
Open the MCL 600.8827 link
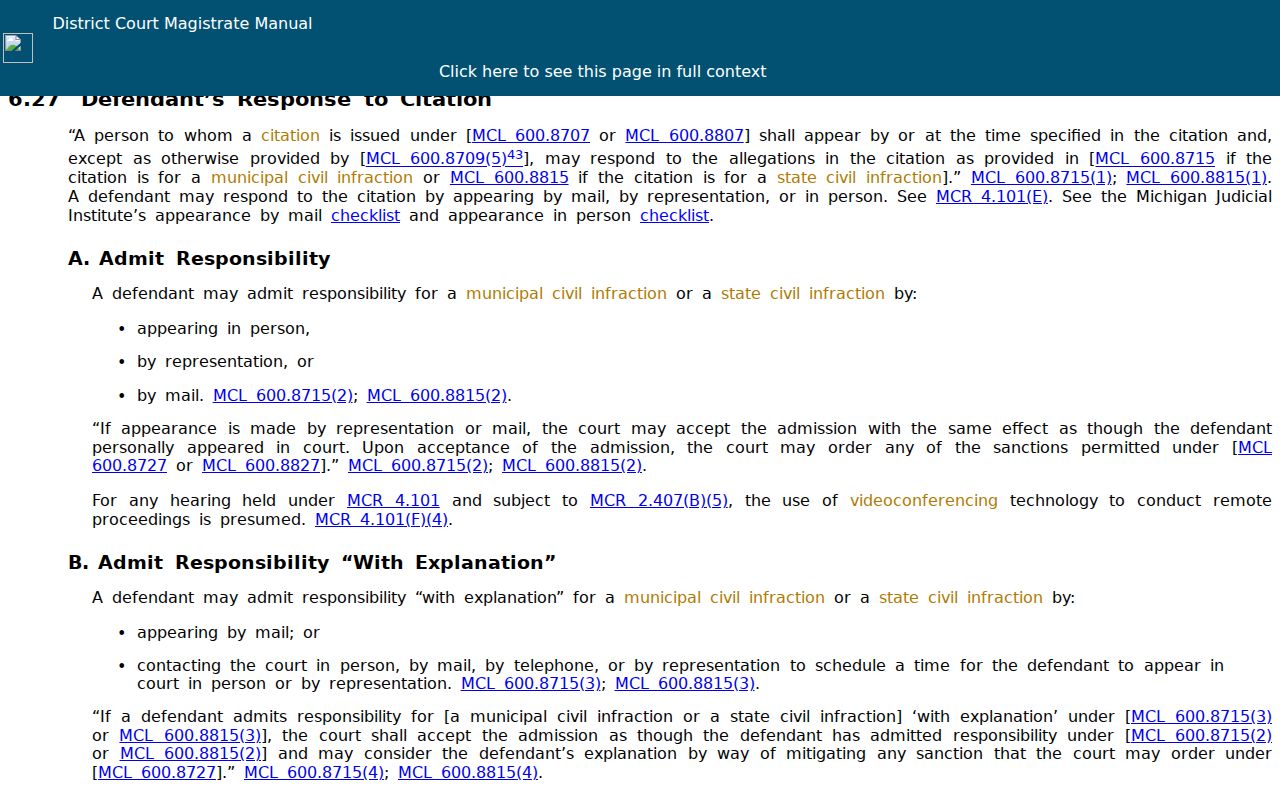[262, 466]
